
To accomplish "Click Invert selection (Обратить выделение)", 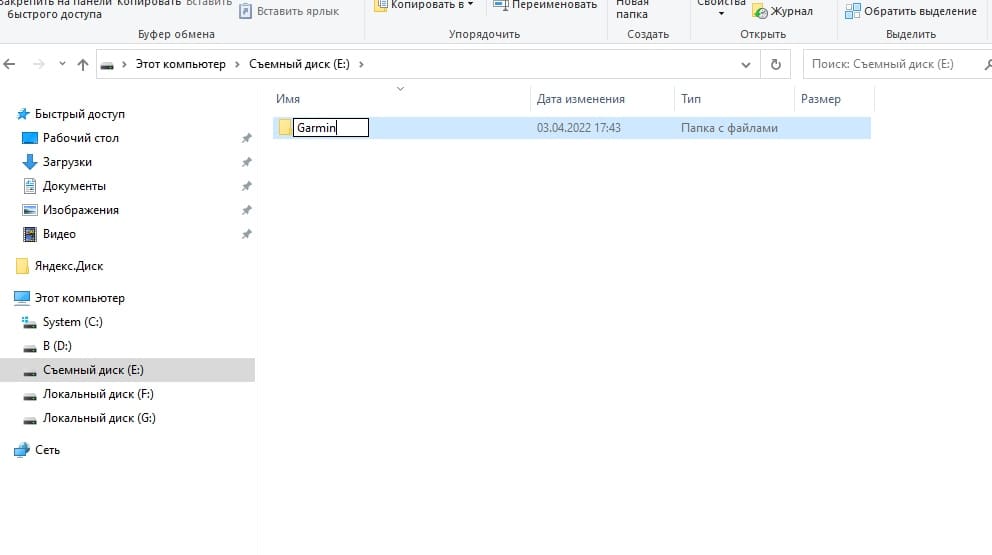I will tap(911, 11).
